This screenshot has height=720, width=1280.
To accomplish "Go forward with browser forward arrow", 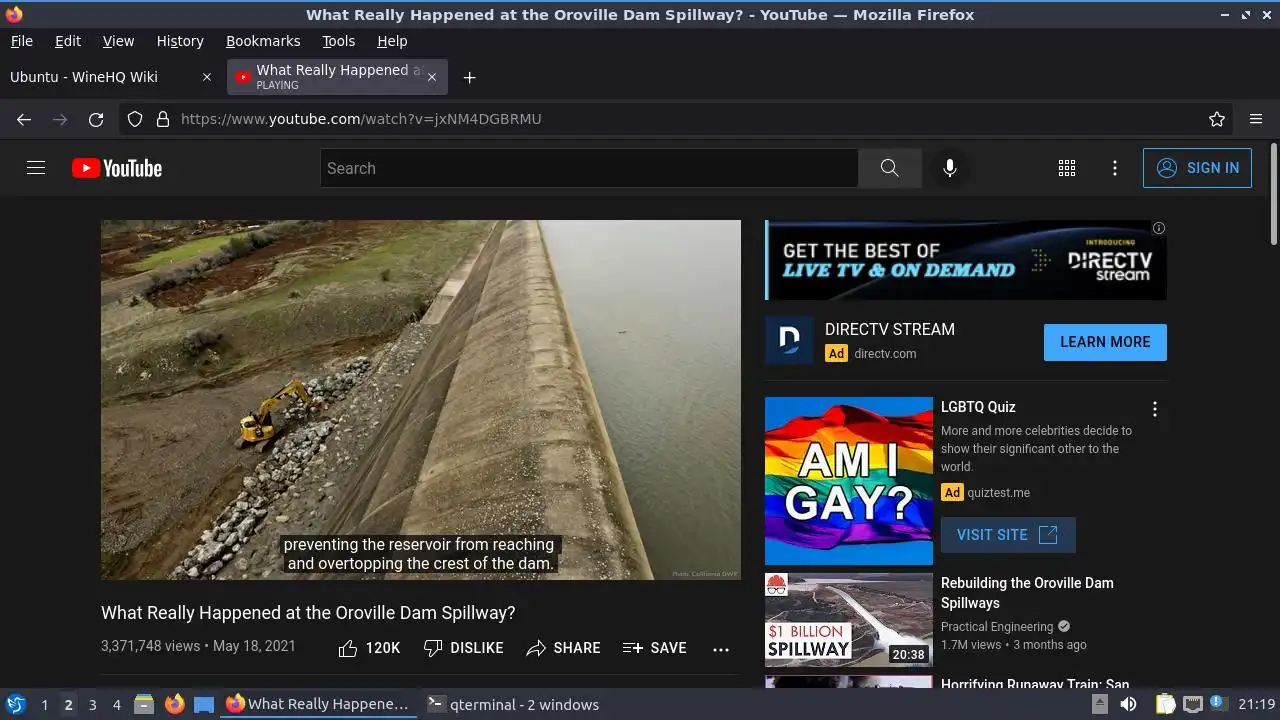I will point(60,119).
